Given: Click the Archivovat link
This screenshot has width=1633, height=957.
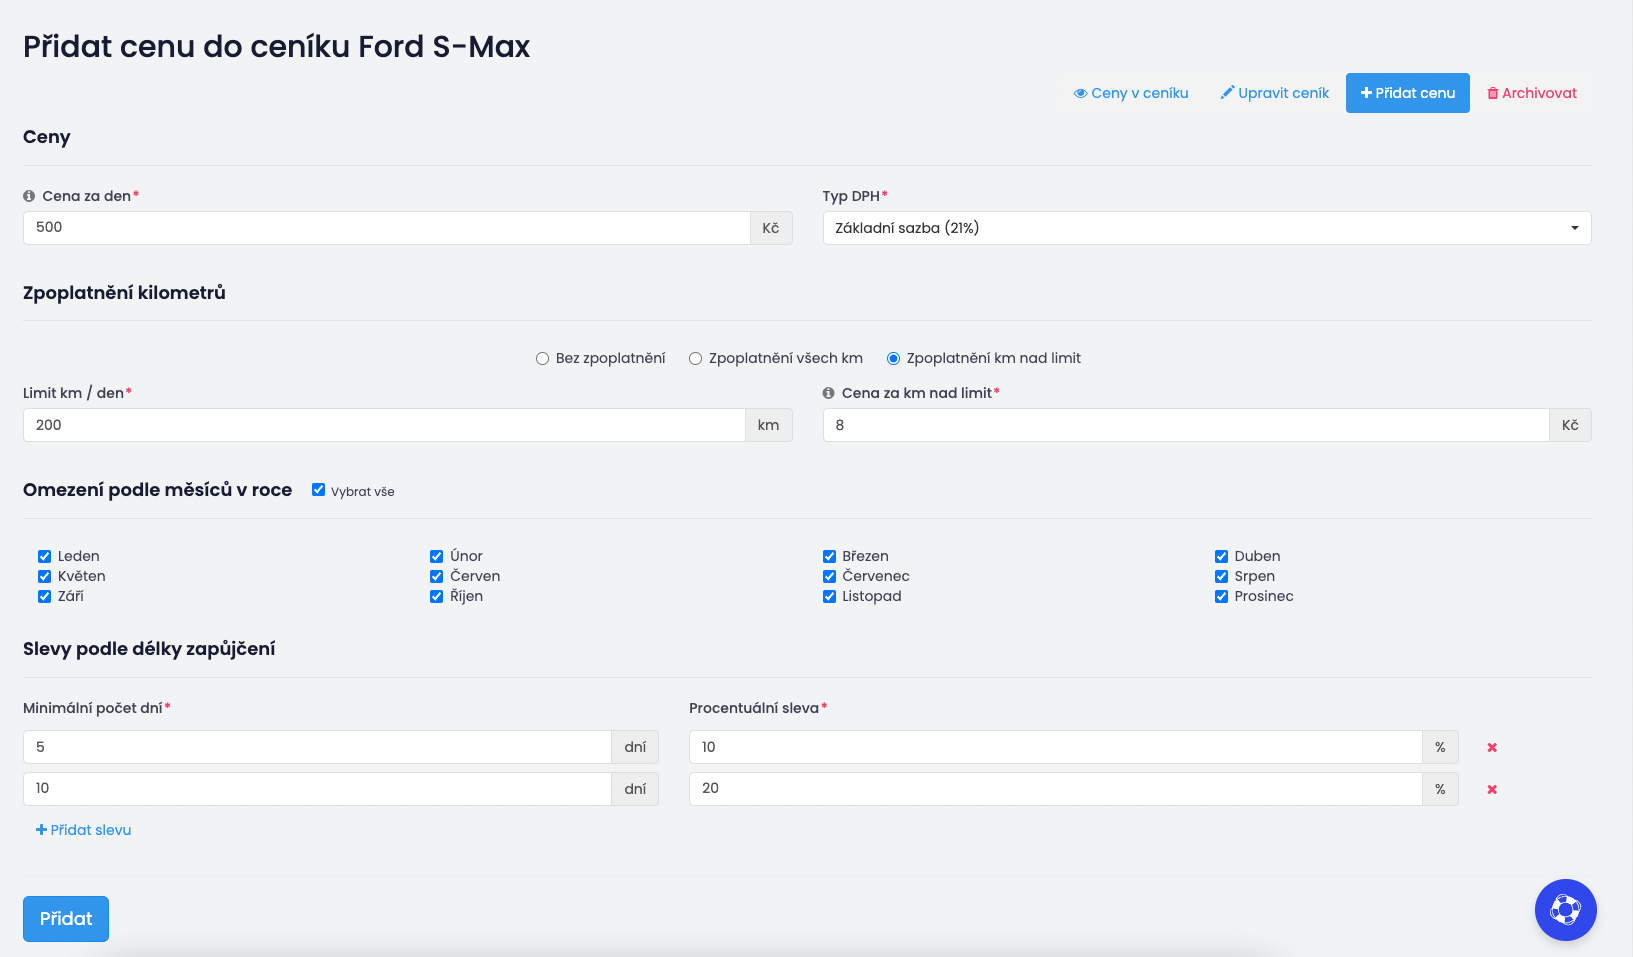Looking at the screenshot, I should coord(1532,93).
